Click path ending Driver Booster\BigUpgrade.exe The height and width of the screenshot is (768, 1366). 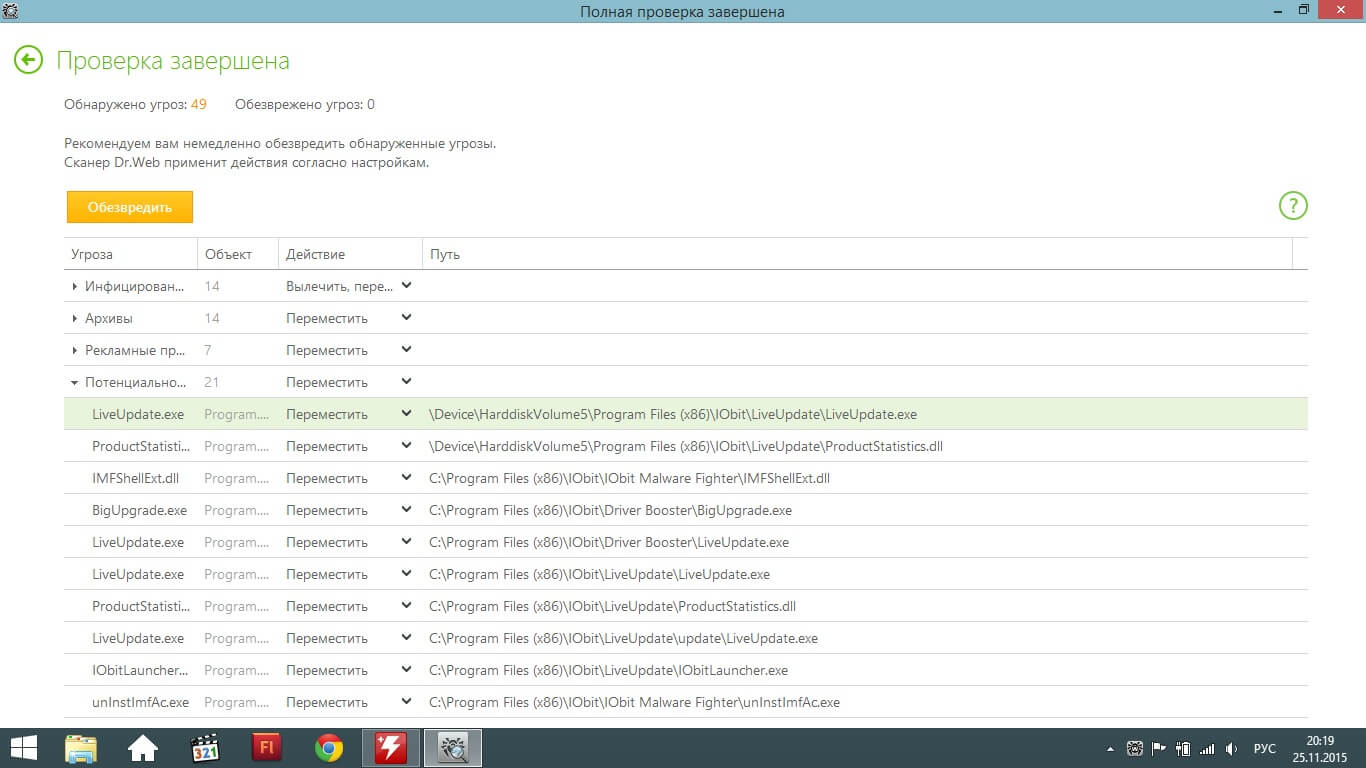610,510
